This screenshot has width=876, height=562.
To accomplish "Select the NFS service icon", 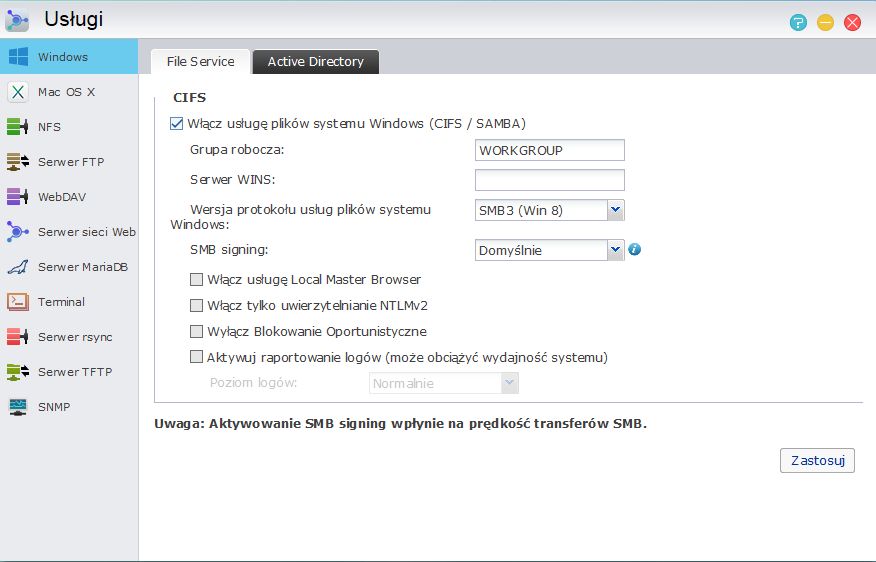I will coord(18,127).
